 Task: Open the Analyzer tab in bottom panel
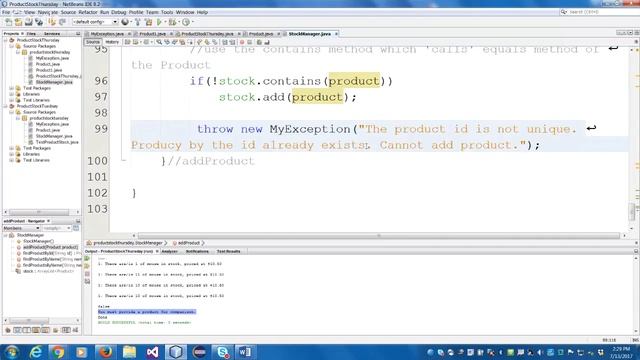(169, 251)
